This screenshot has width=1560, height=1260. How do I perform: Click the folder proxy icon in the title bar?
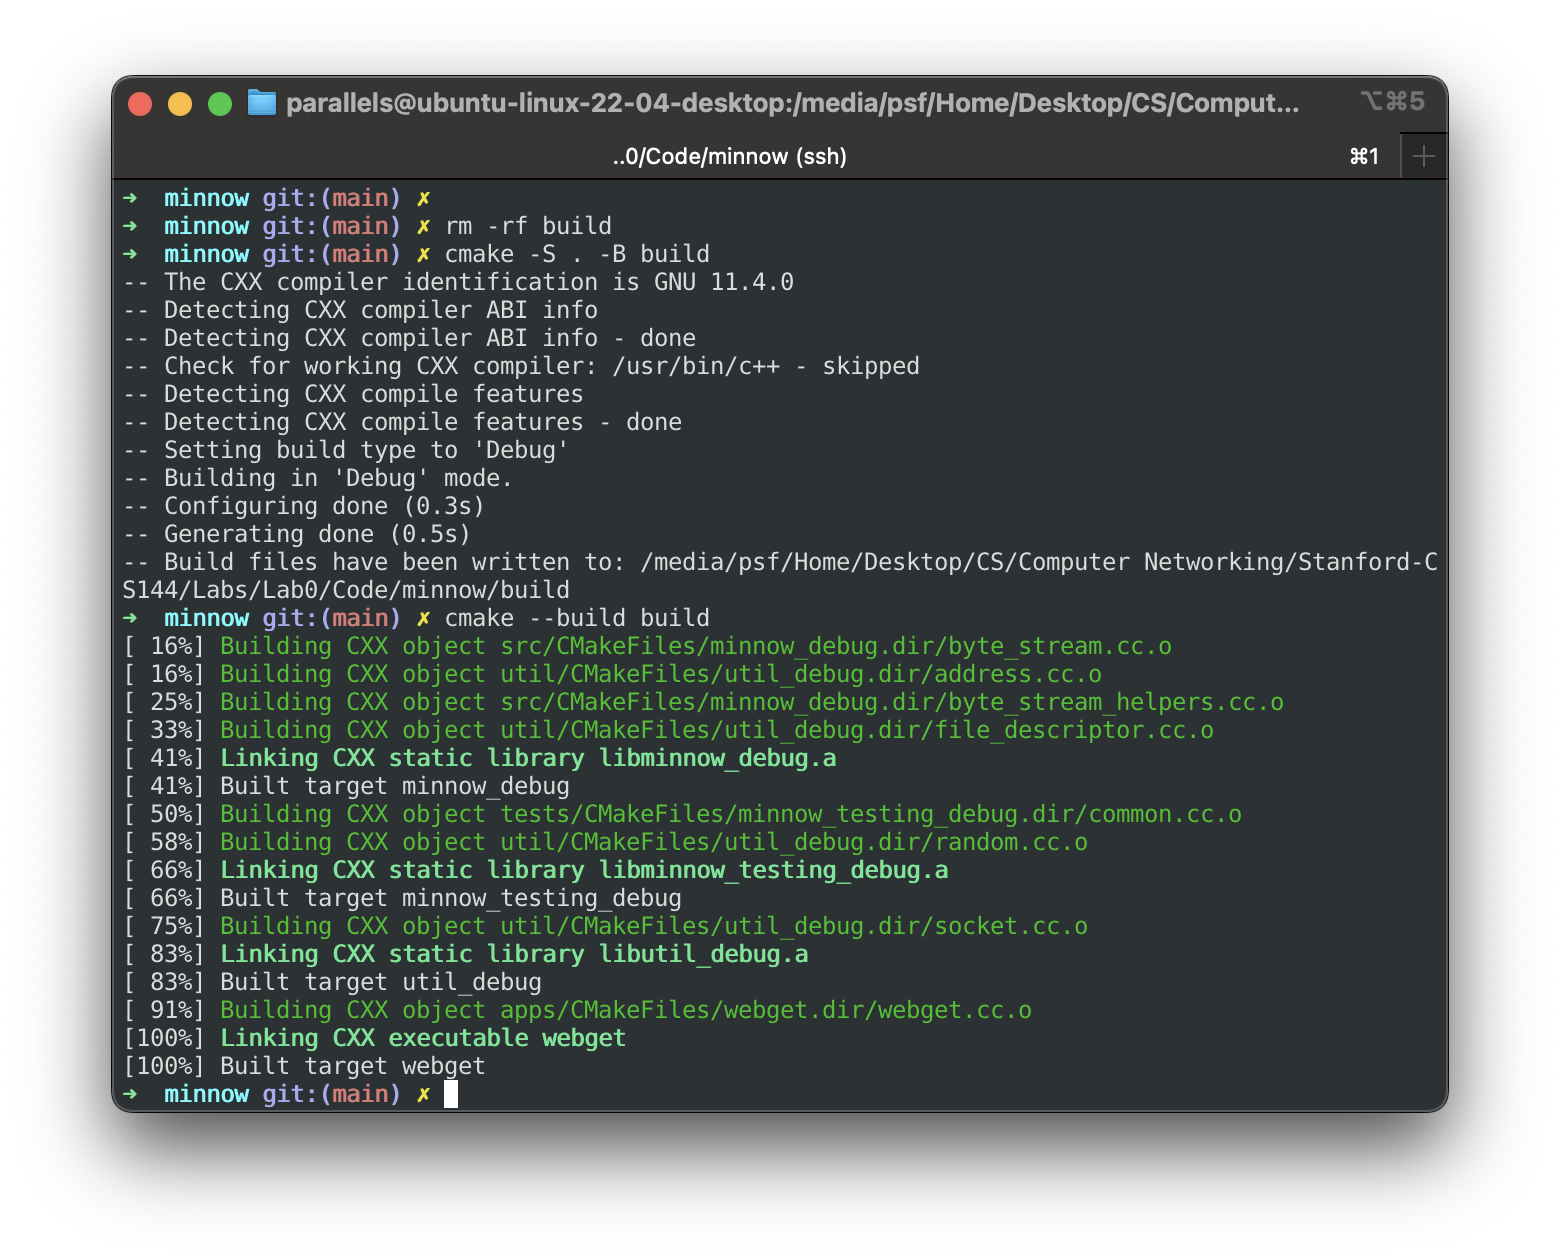click(x=261, y=102)
